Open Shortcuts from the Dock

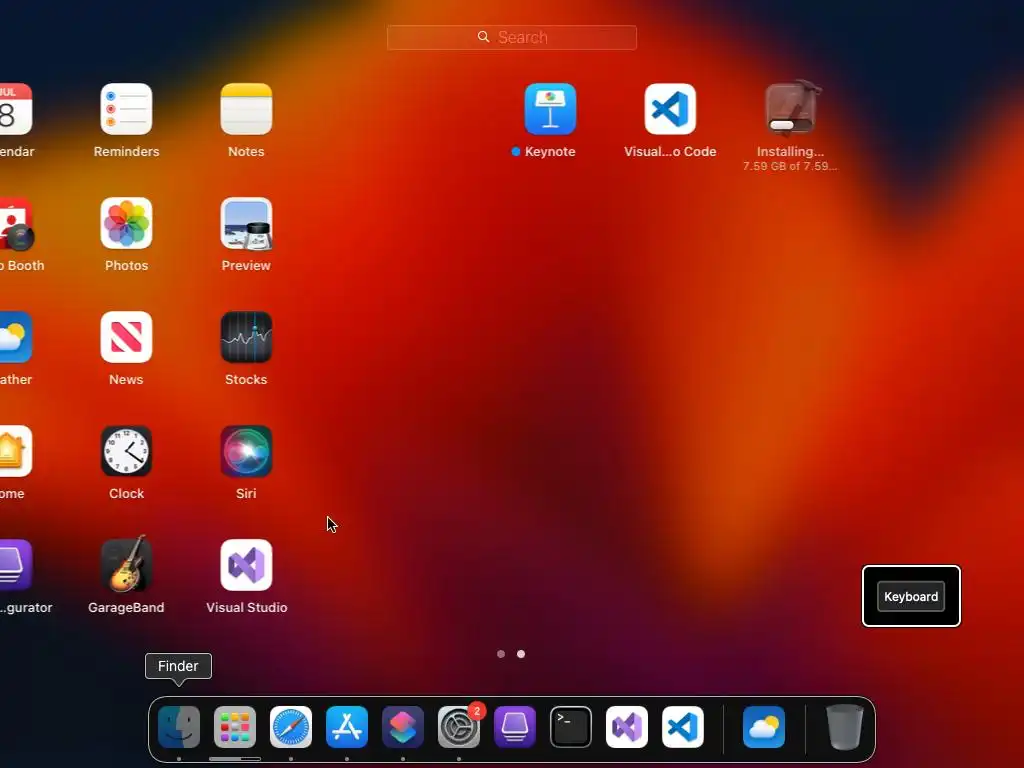403,727
